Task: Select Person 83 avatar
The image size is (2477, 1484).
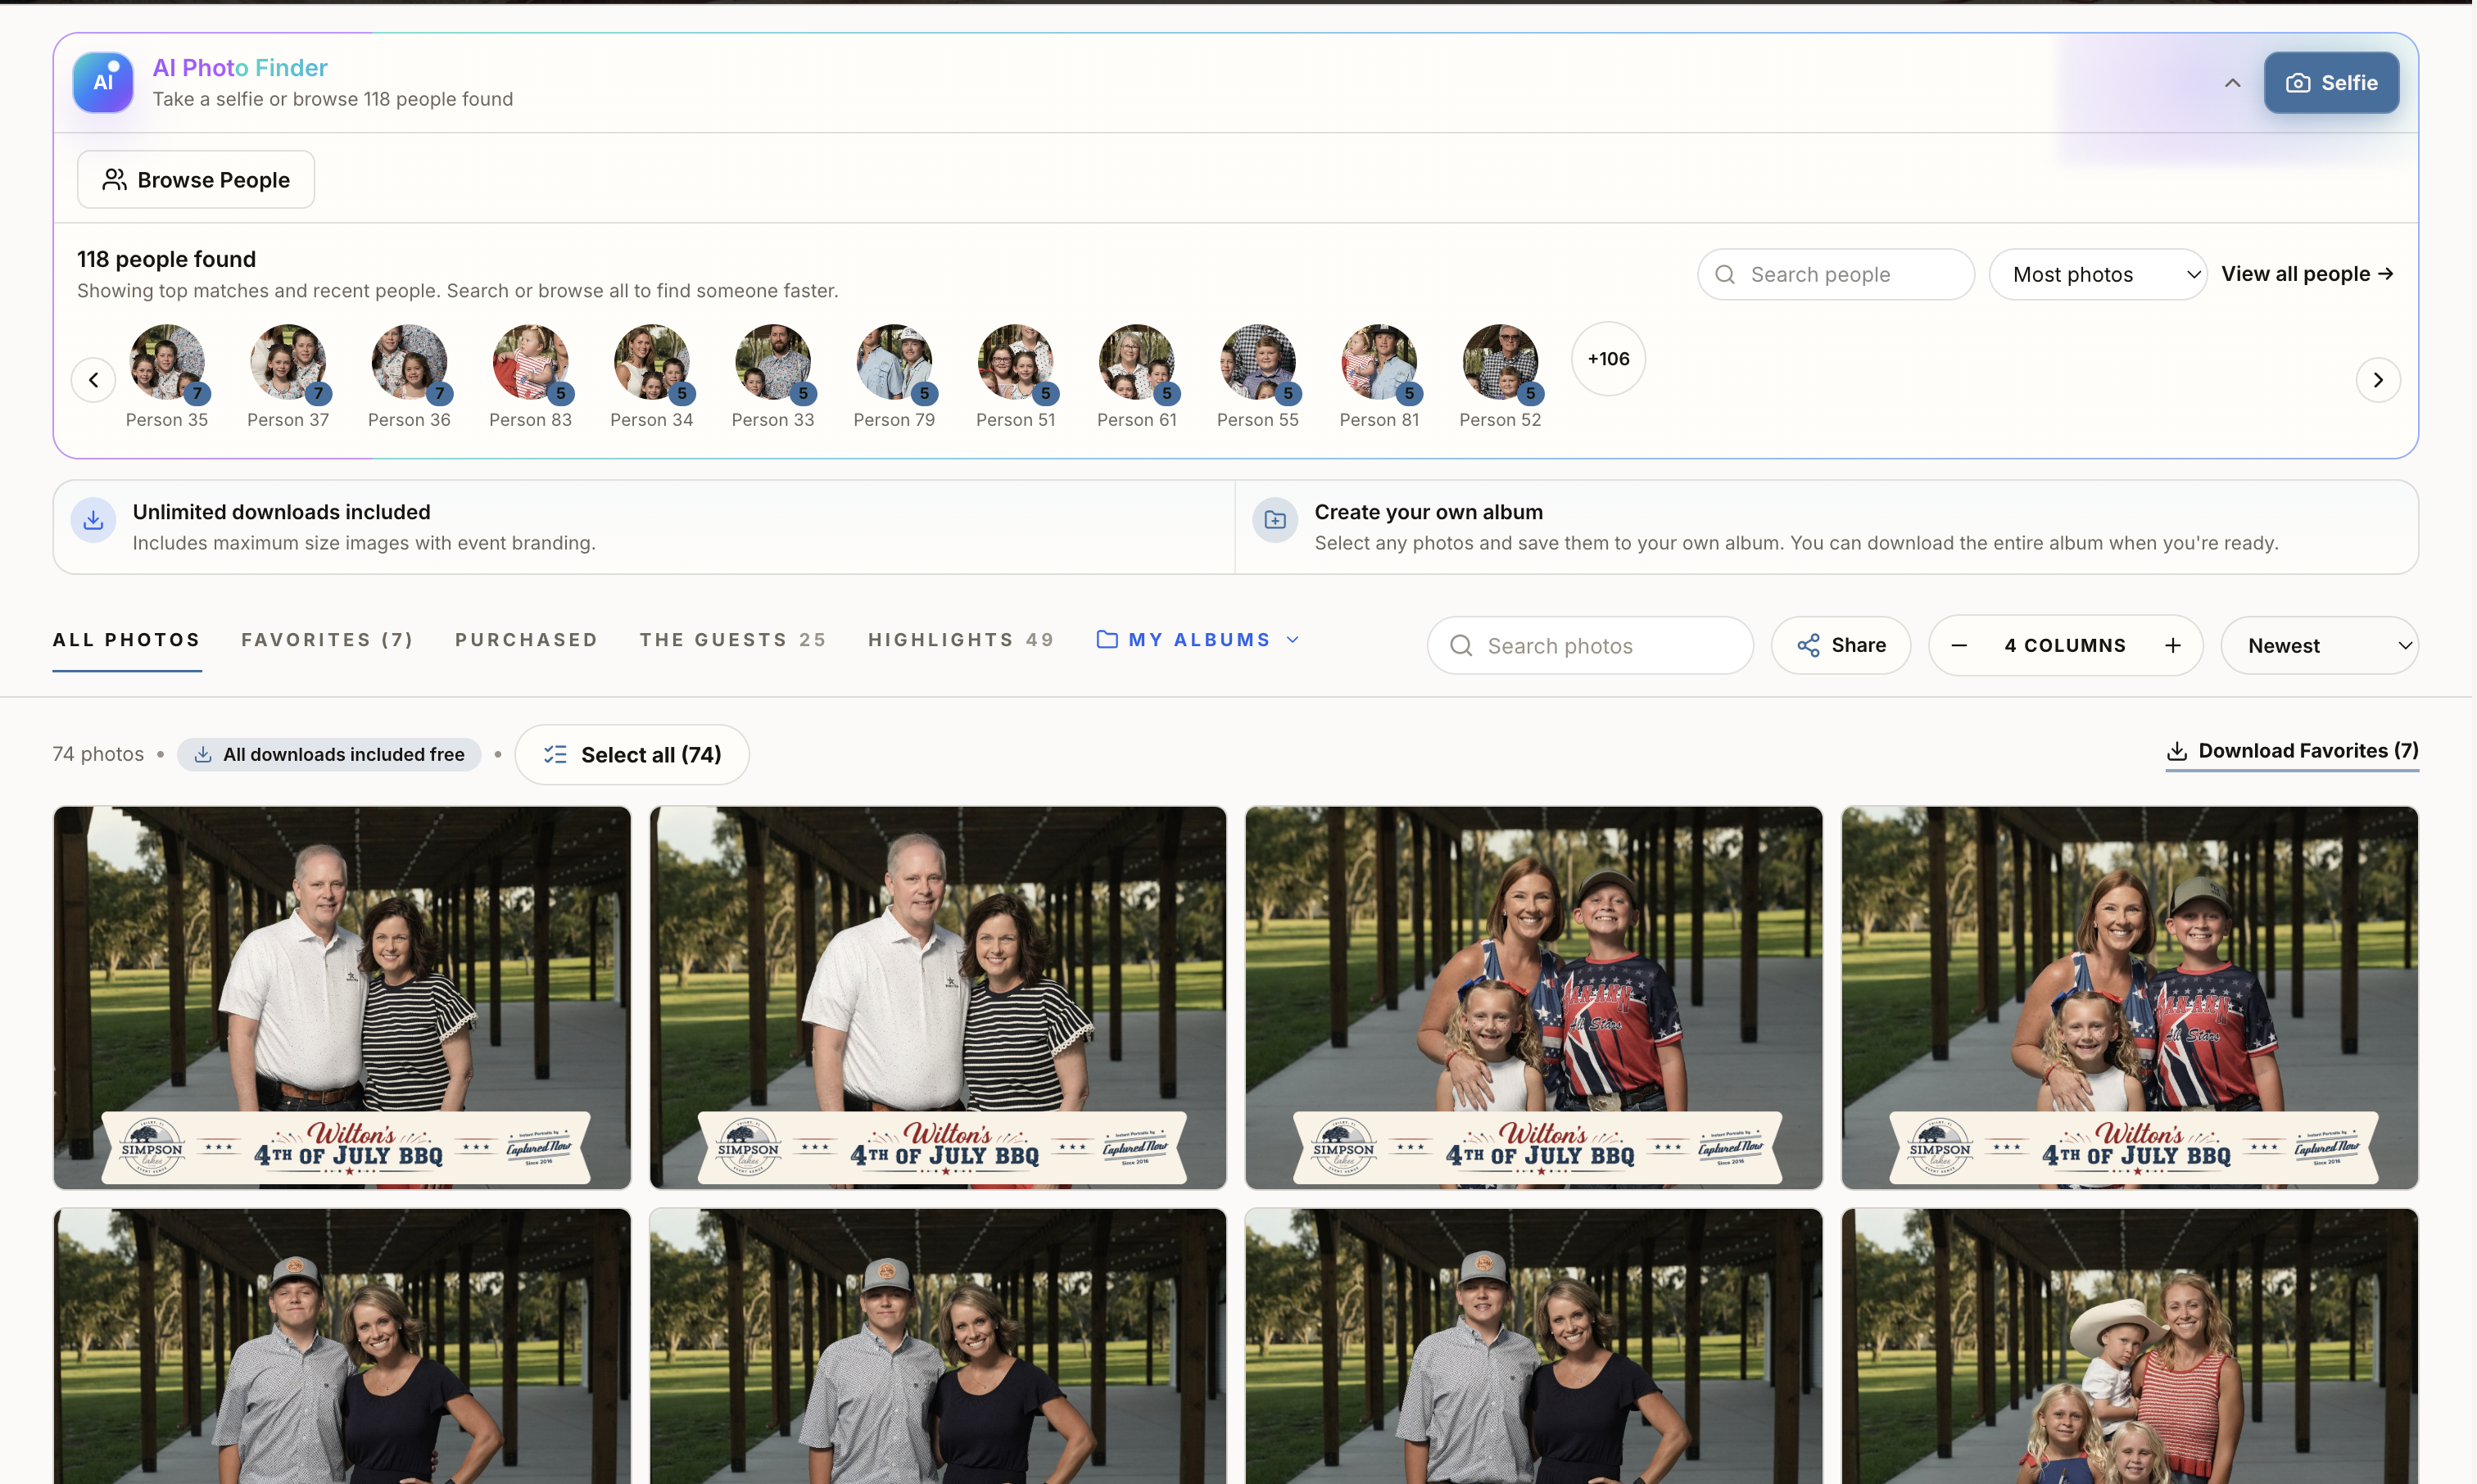Action: [x=531, y=362]
